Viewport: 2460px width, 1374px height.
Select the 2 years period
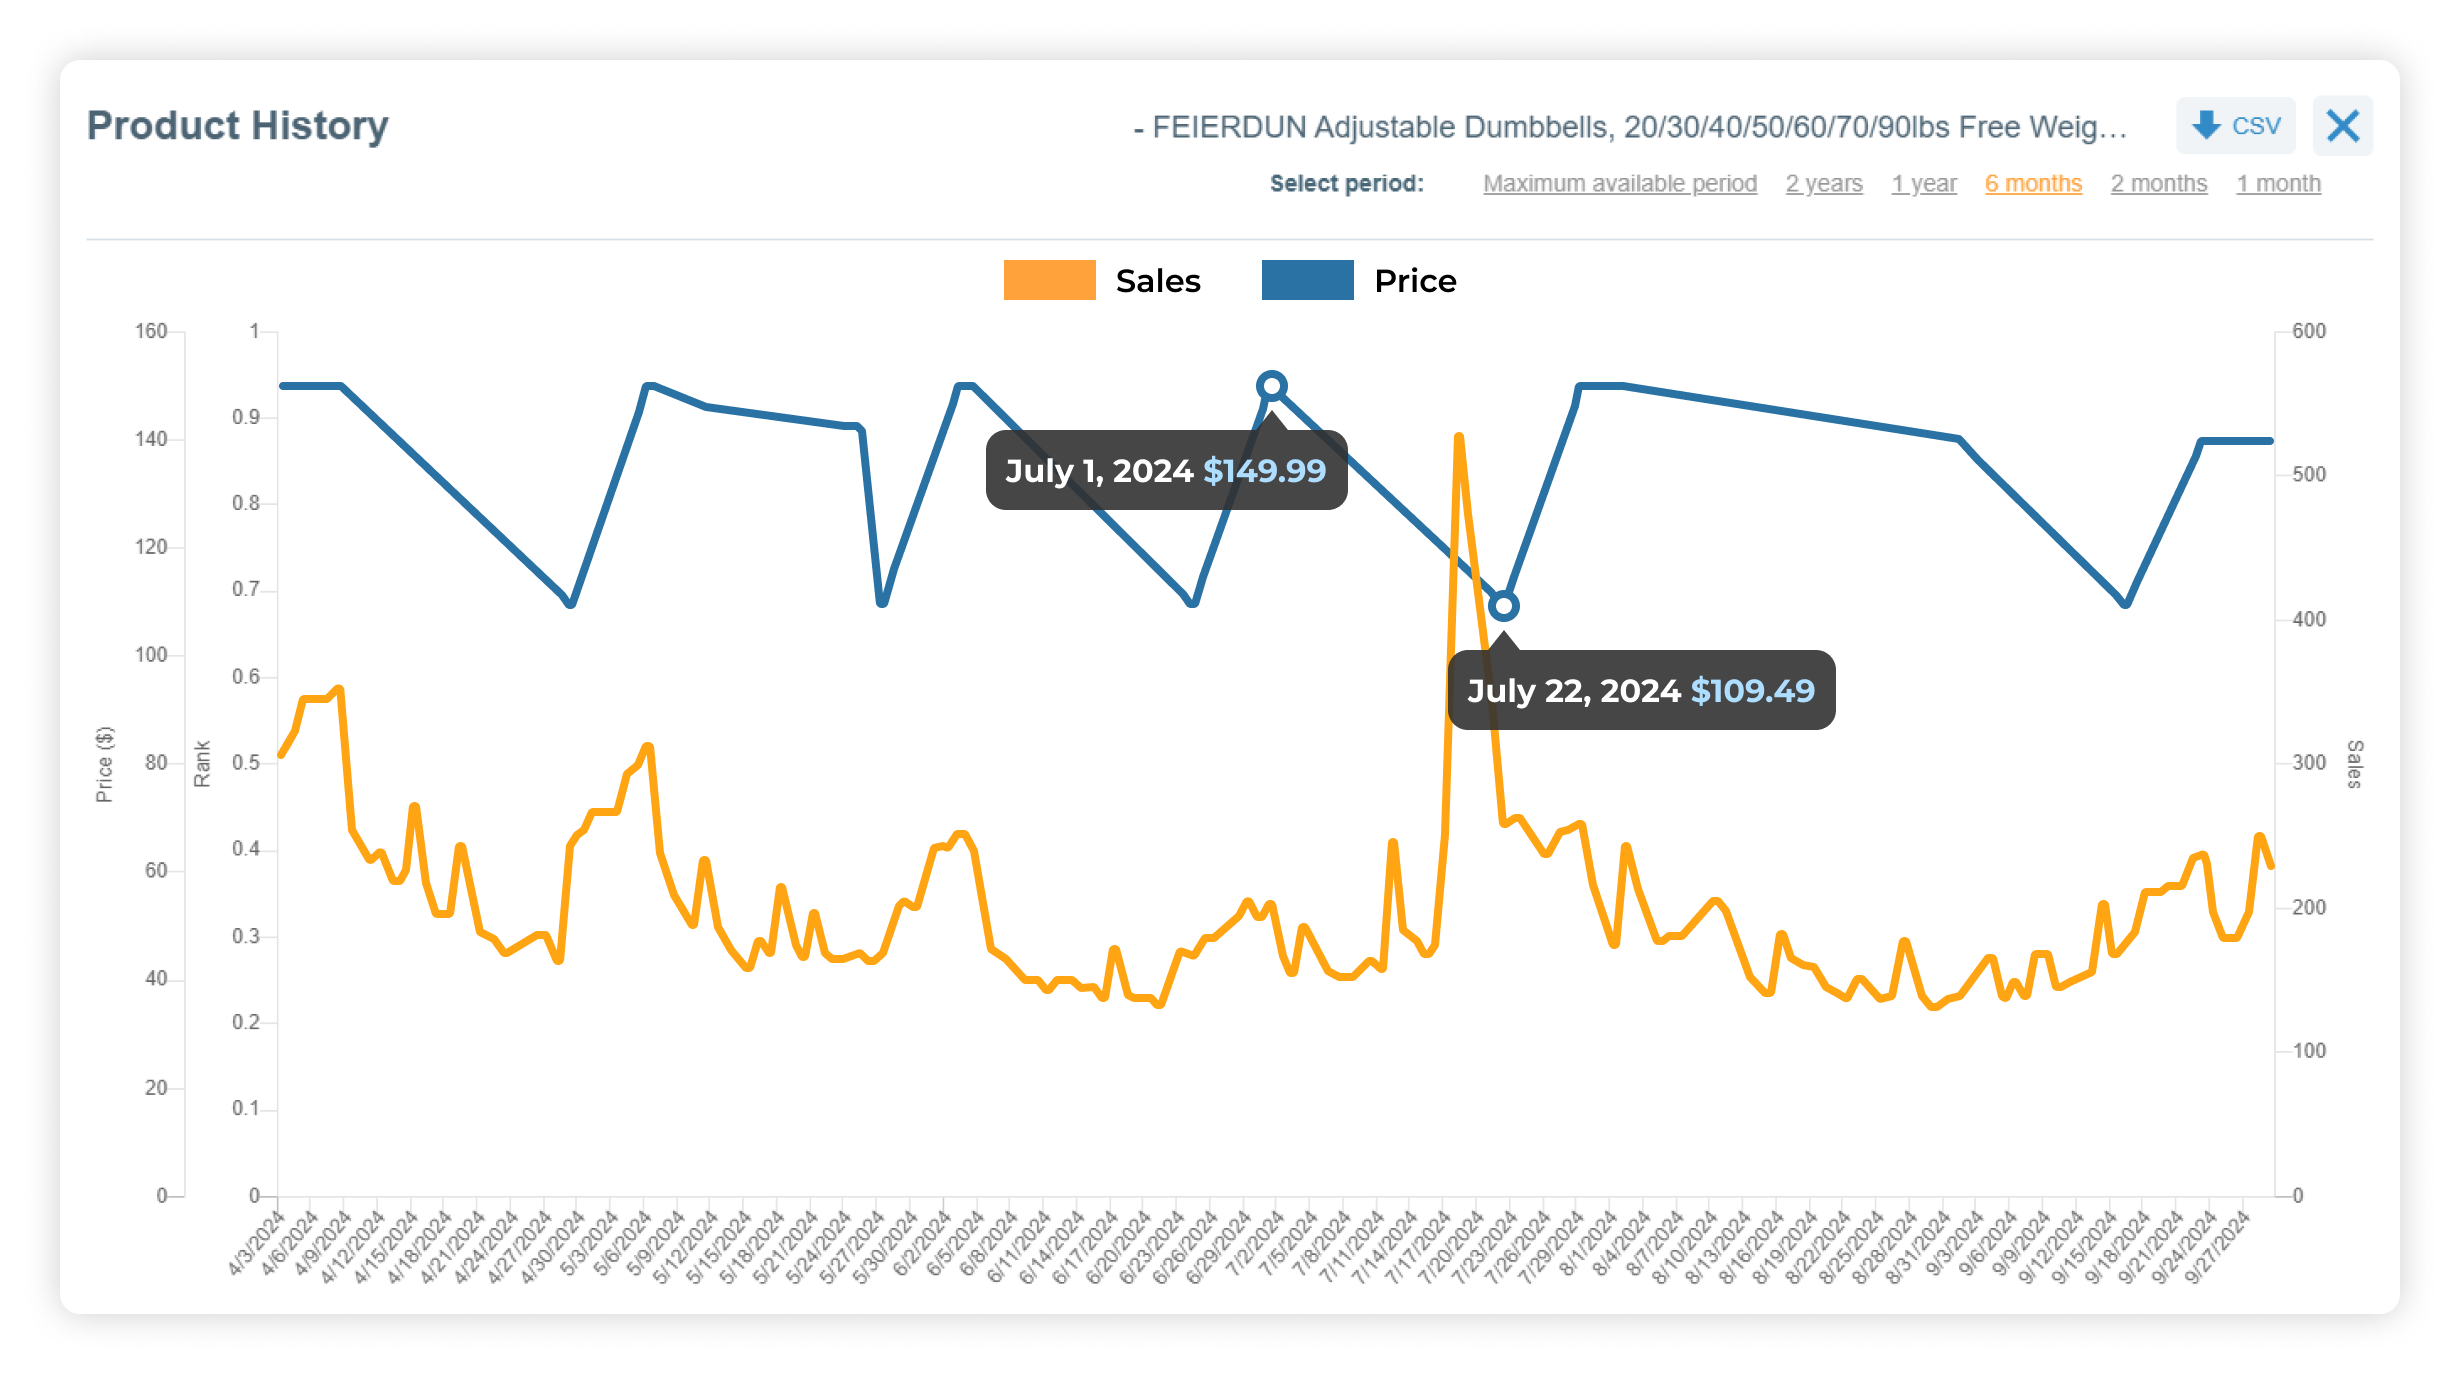1823,183
